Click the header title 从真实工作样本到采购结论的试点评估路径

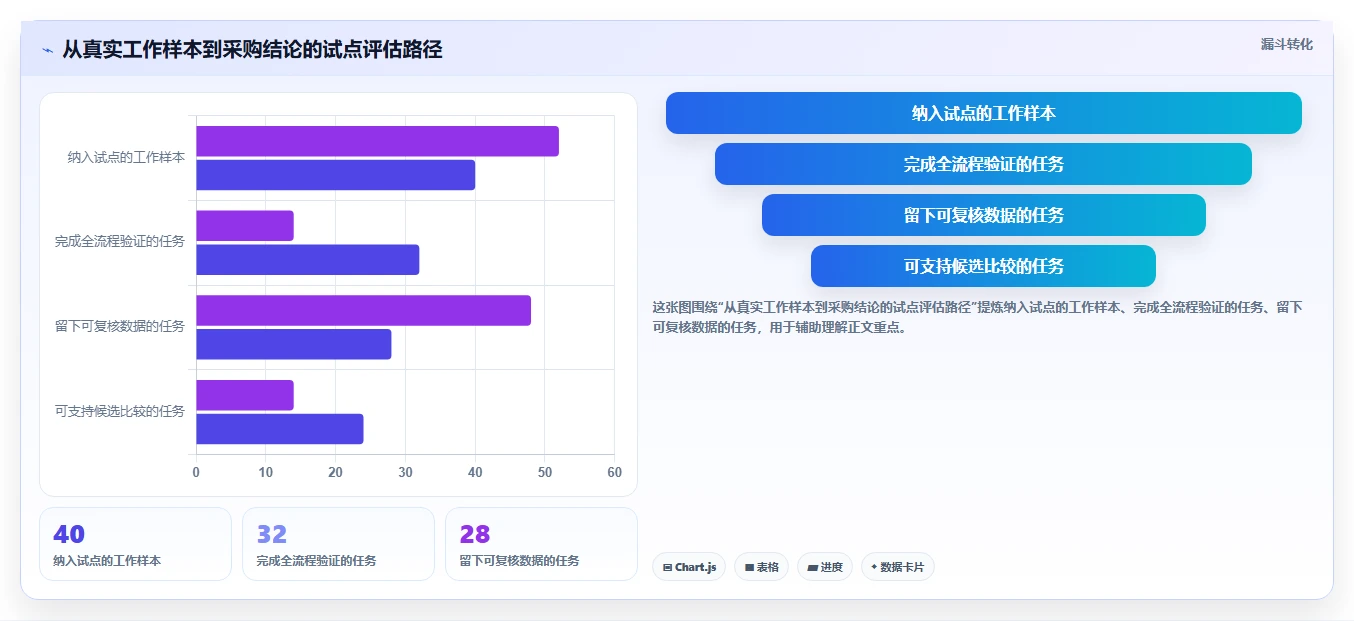252,49
